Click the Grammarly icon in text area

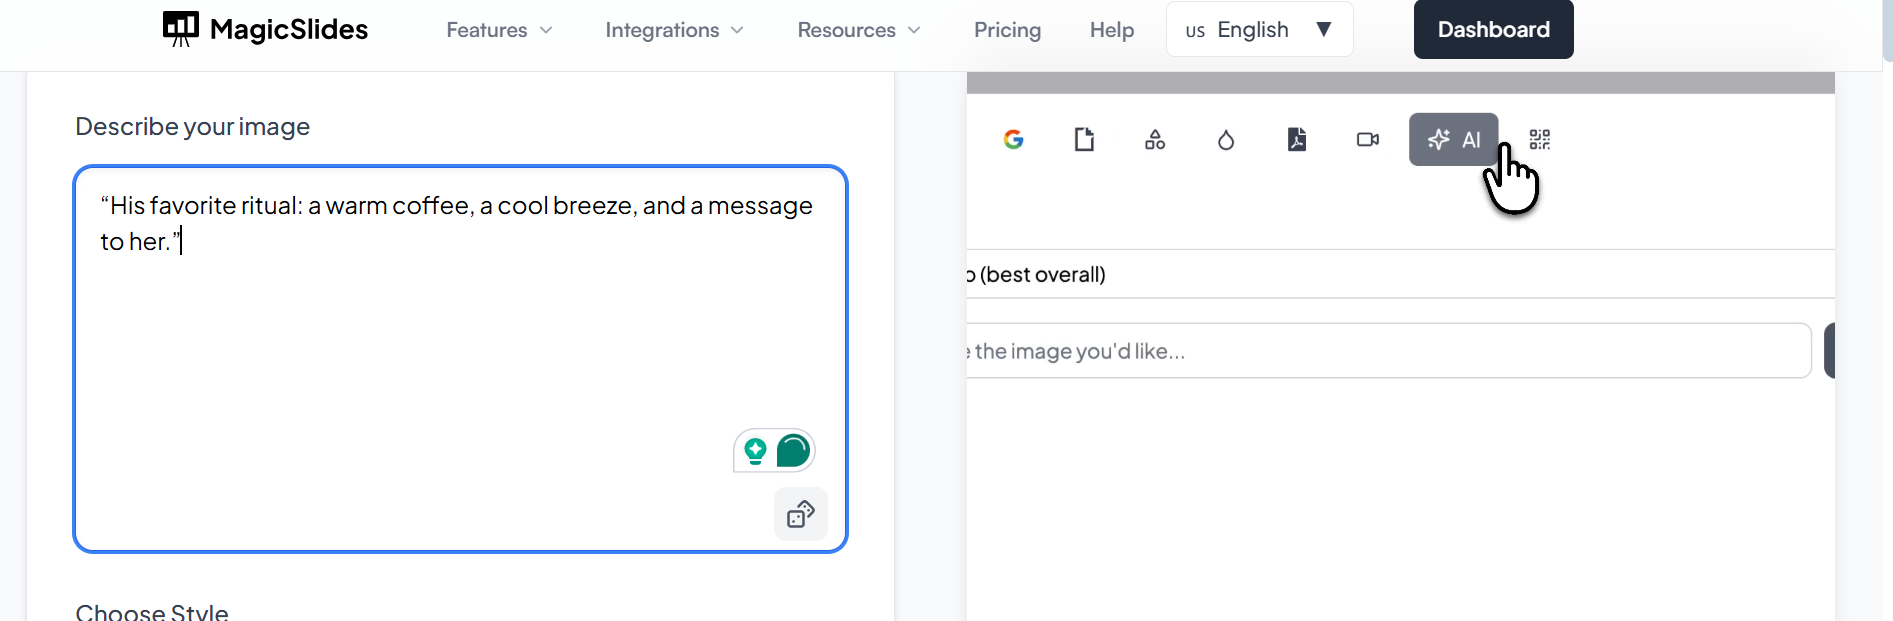click(x=793, y=451)
